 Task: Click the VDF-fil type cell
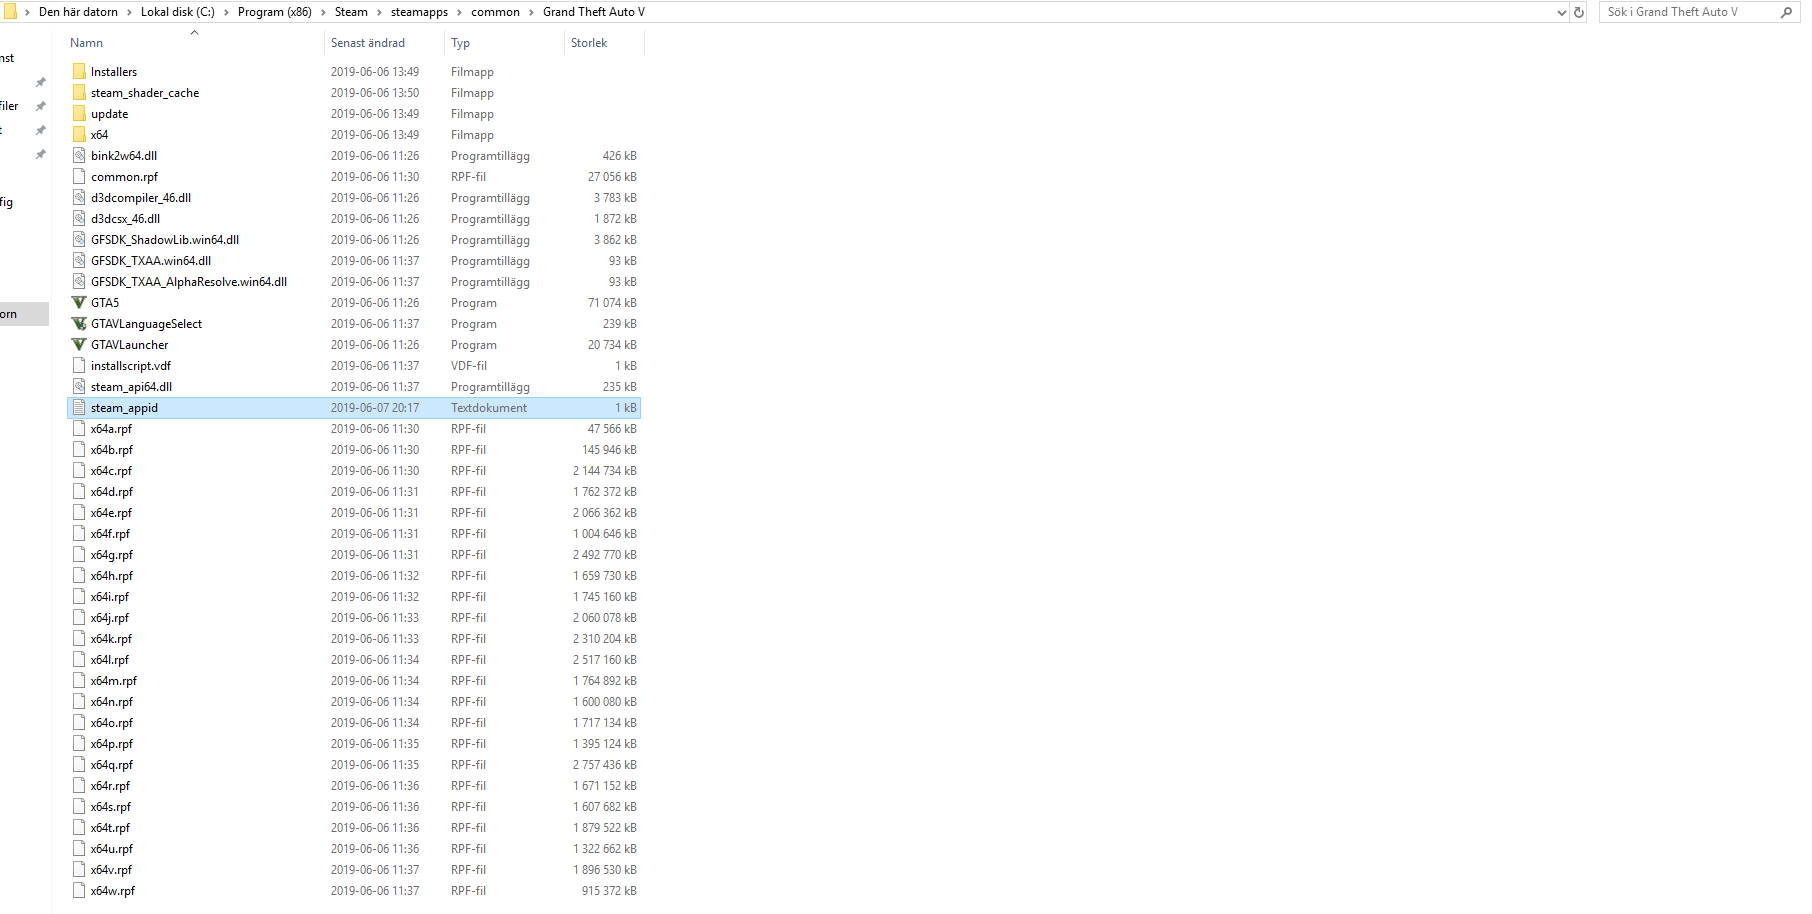[469, 366]
